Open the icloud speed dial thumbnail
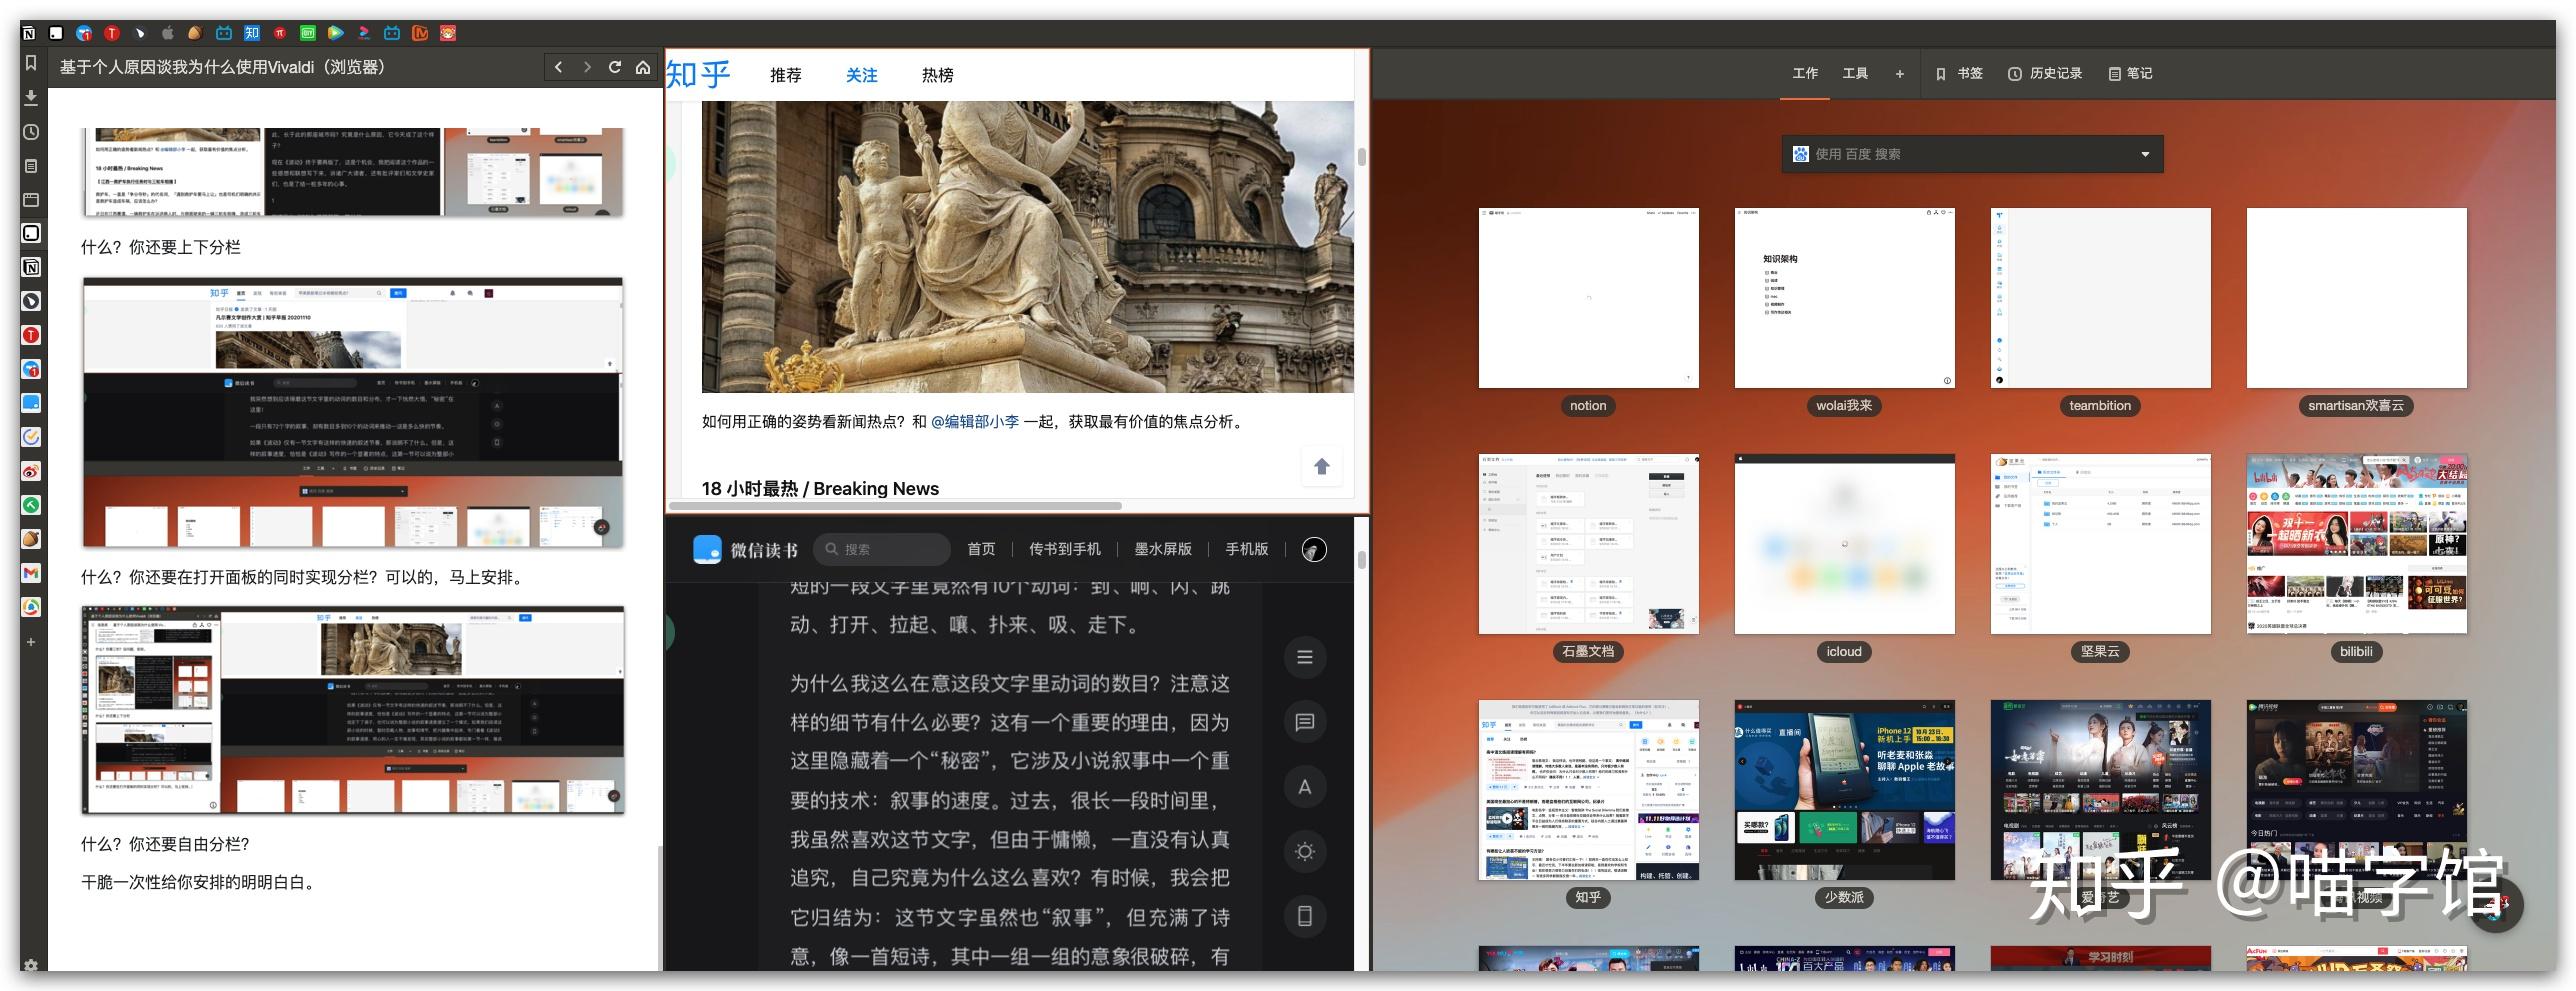 coord(1844,544)
